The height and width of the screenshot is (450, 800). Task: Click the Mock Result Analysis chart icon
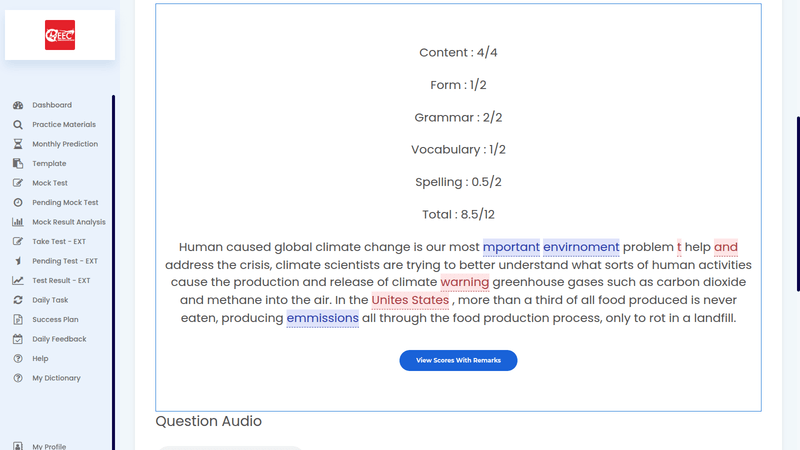pos(18,222)
